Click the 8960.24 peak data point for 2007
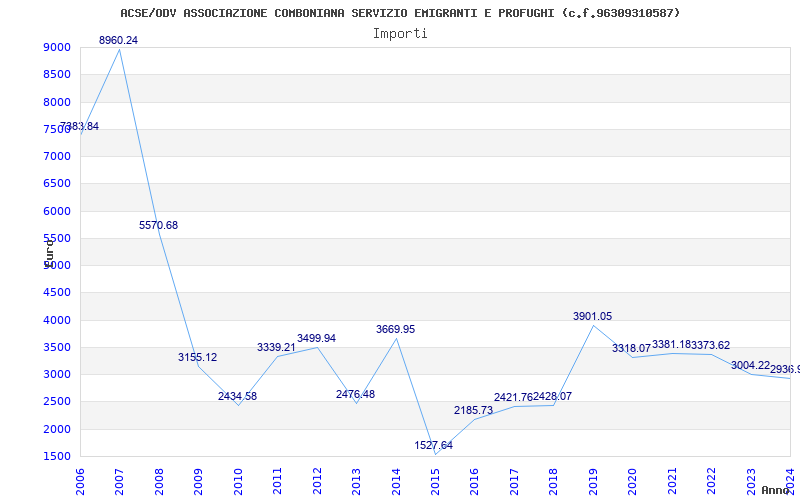800x500 pixels. click(x=120, y=49)
